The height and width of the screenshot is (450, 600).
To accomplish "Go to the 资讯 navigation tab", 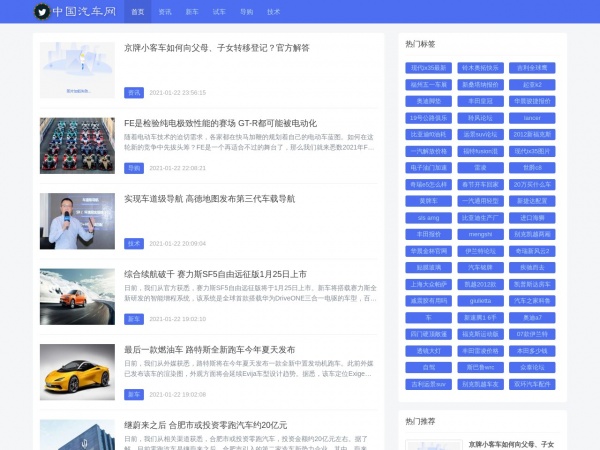I will [x=165, y=12].
